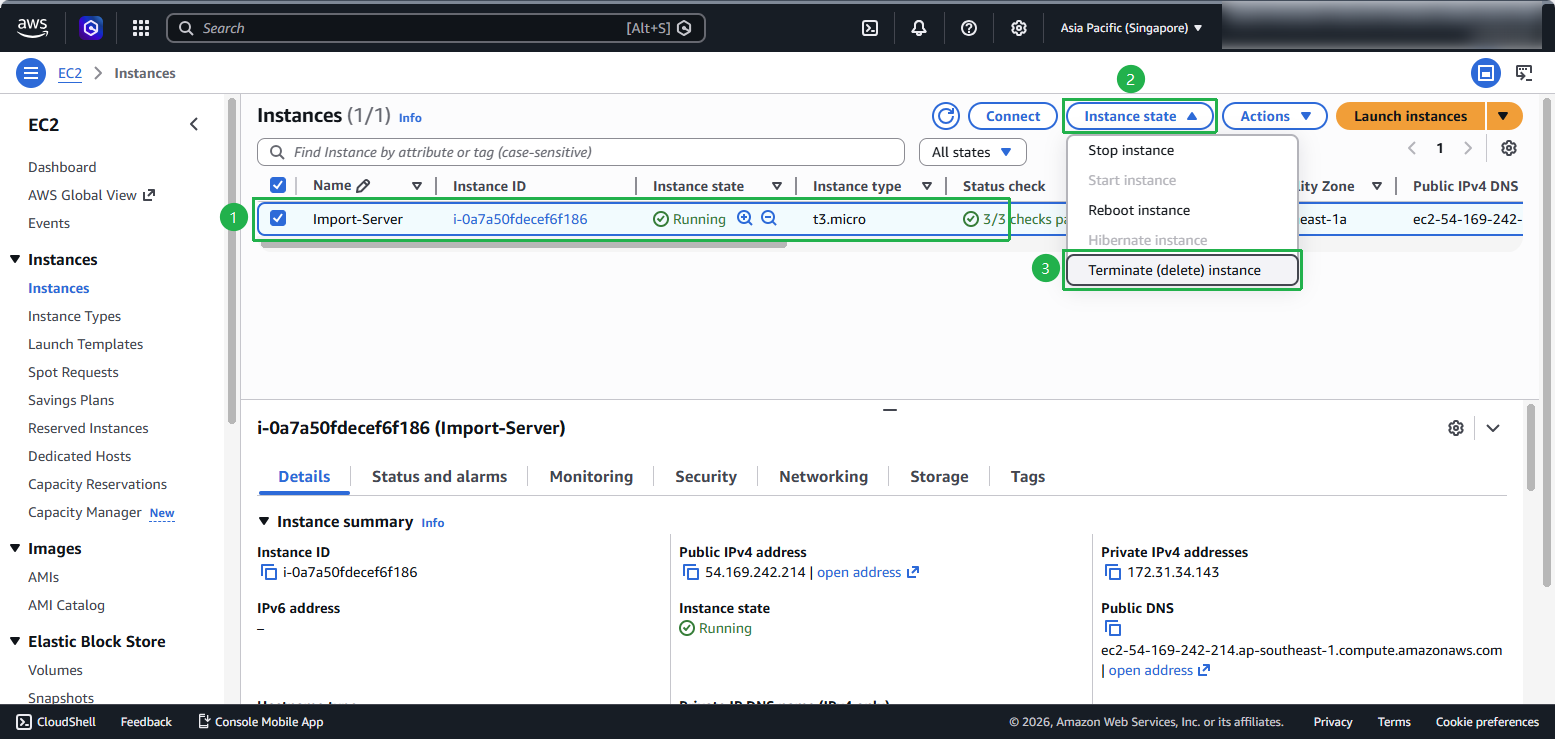The width and height of the screenshot is (1555, 739).
Task: Open the Actions dropdown
Action: [1275, 116]
